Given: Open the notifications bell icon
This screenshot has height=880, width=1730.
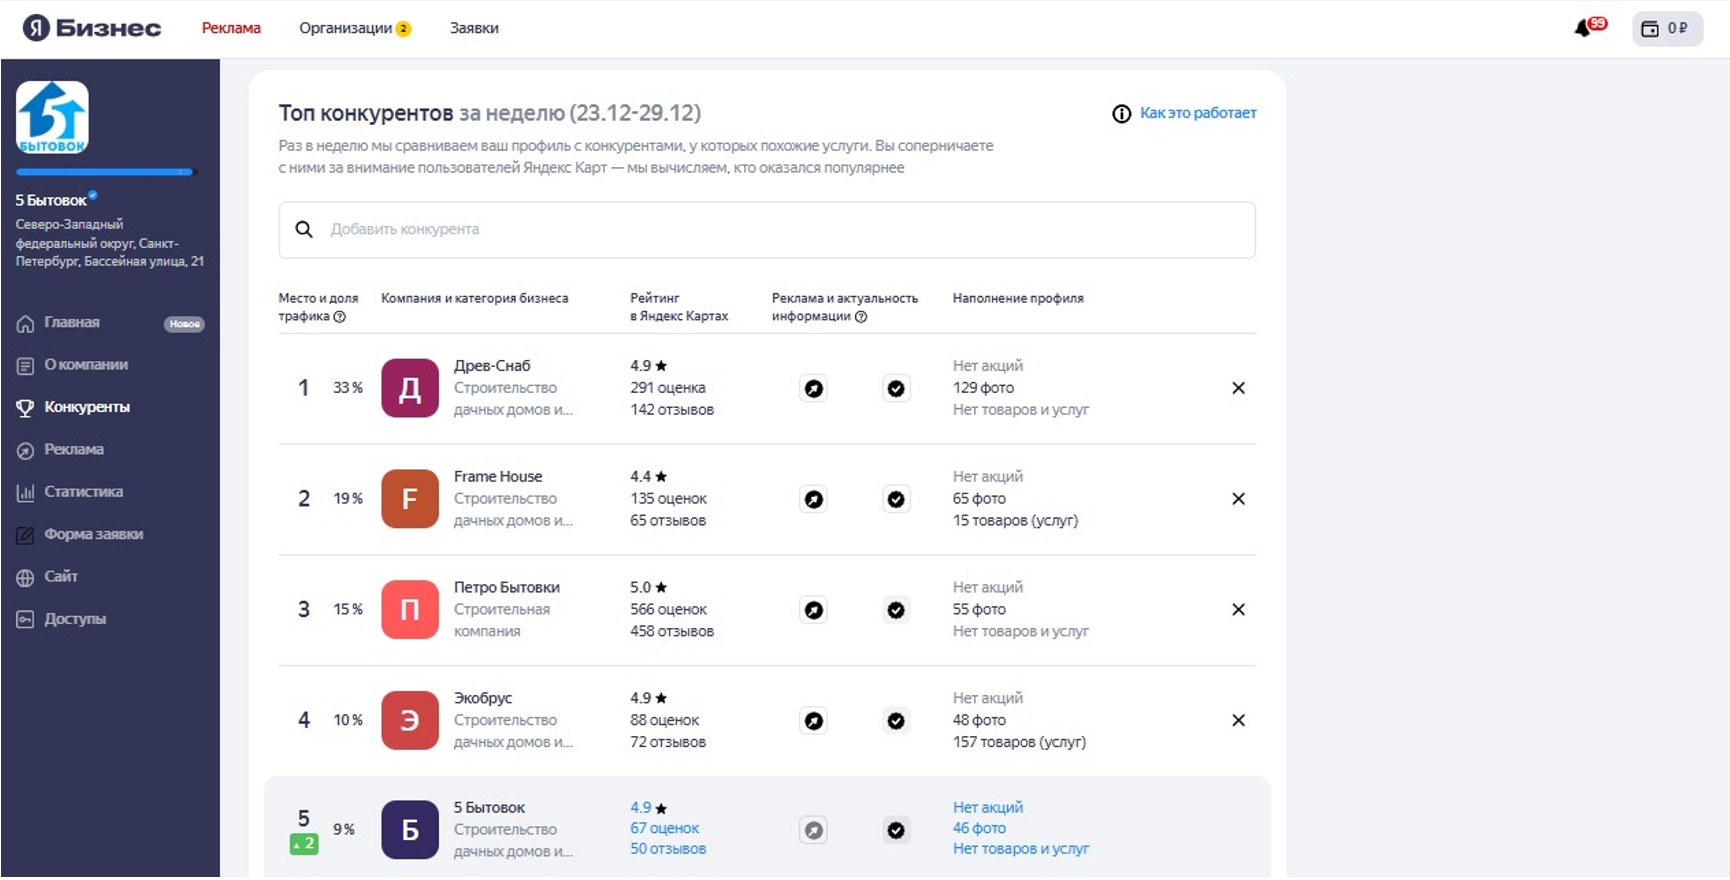Looking at the screenshot, I should click(x=1585, y=28).
